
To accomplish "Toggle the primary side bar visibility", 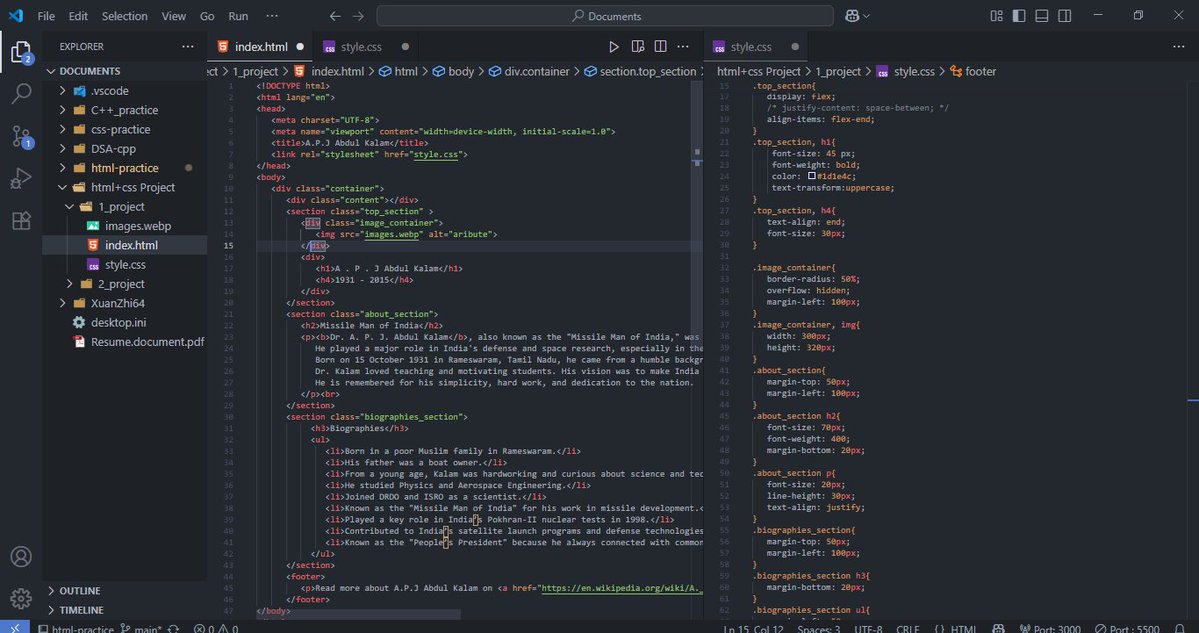I will [x=1019, y=16].
